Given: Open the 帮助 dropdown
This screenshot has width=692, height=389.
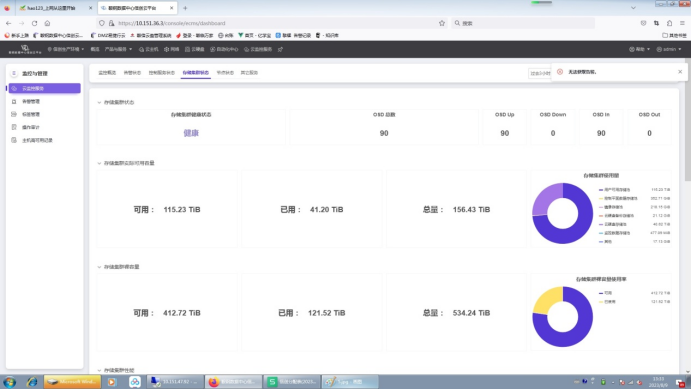Looking at the screenshot, I should point(639,49).
